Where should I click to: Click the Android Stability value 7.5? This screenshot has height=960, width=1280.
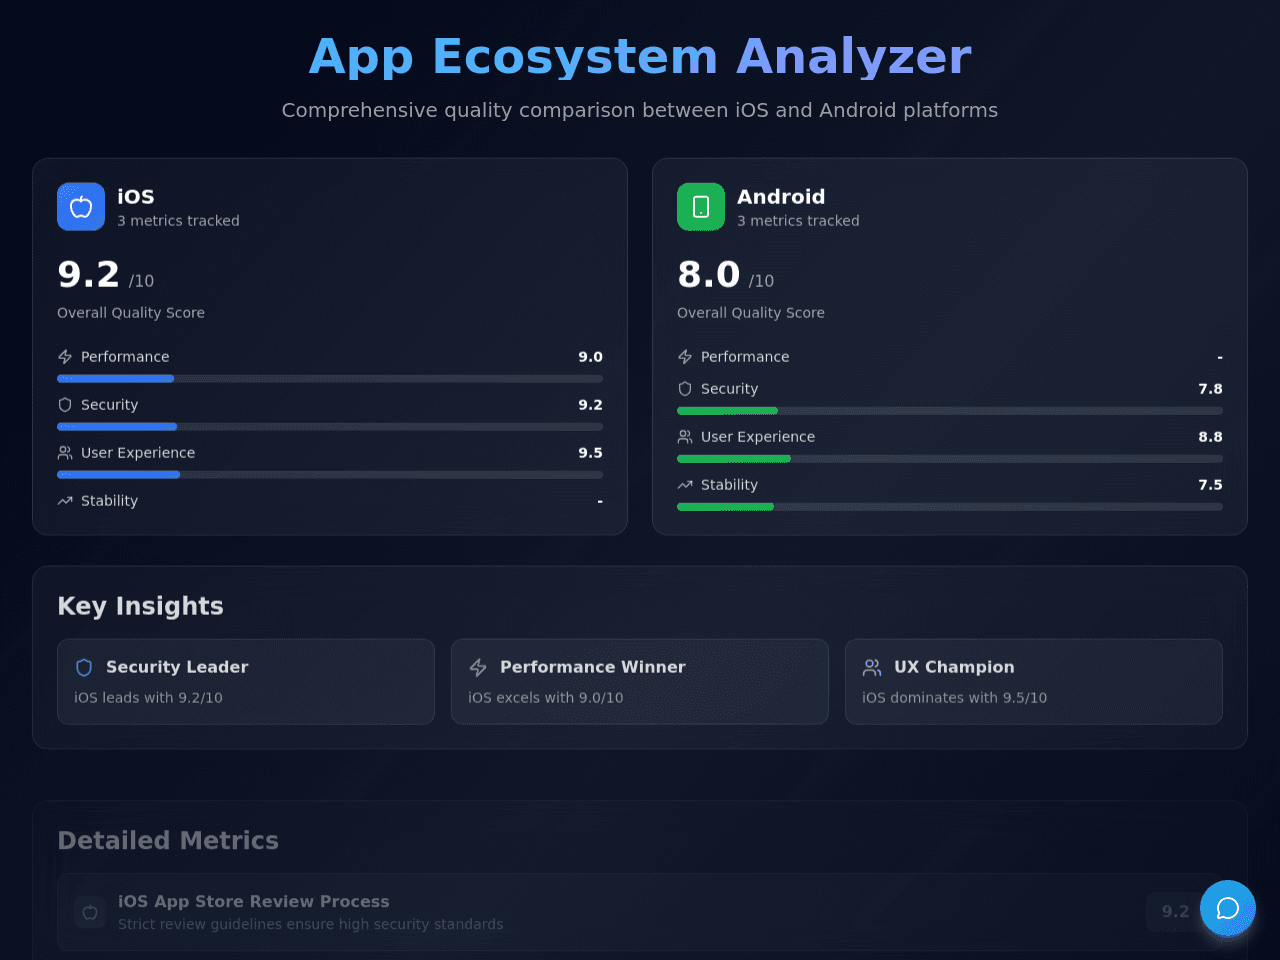pyautogui.click(x=1210, y=485)
